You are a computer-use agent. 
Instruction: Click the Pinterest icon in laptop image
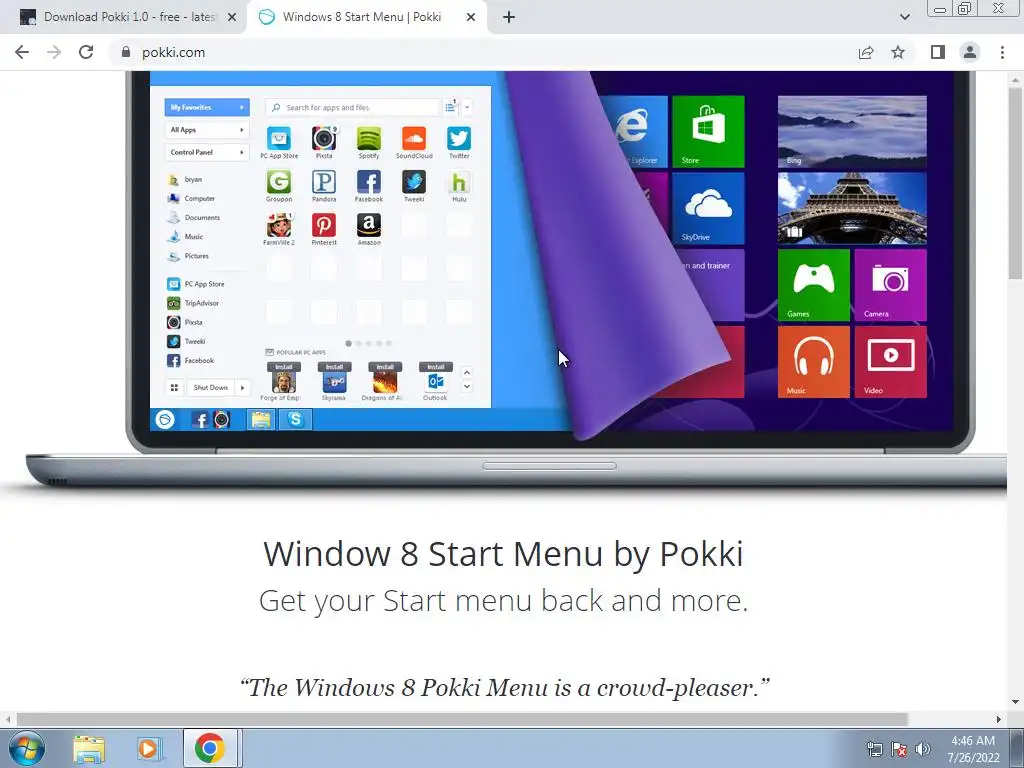(x=324, y=225)
